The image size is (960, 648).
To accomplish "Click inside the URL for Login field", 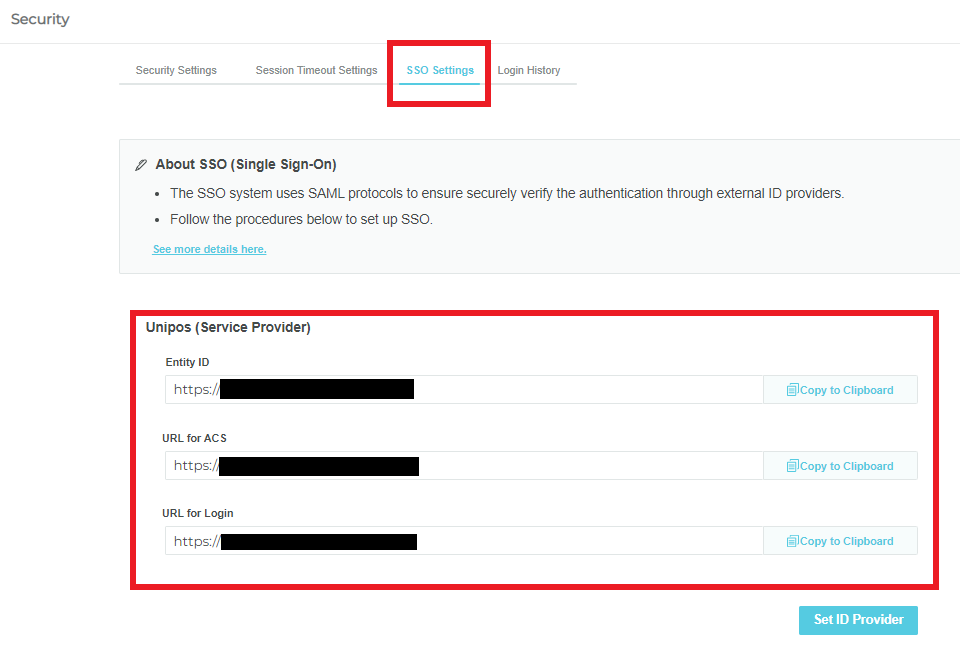I will point(464,541).
